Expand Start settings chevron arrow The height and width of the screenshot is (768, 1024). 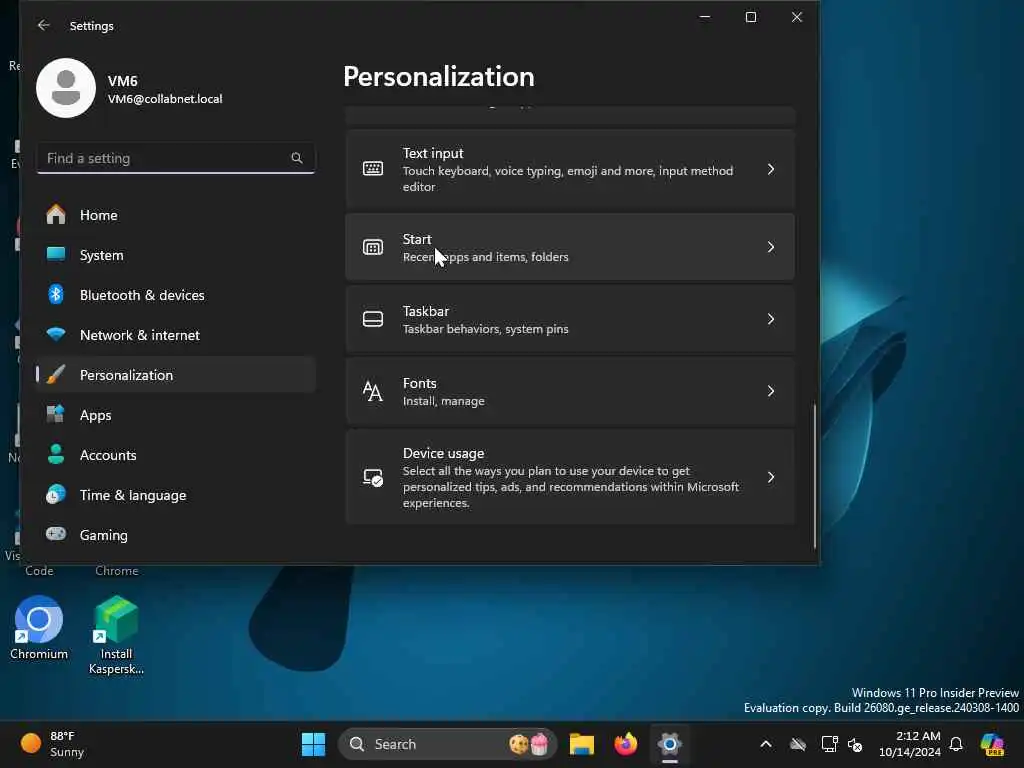tap(771, 248)
